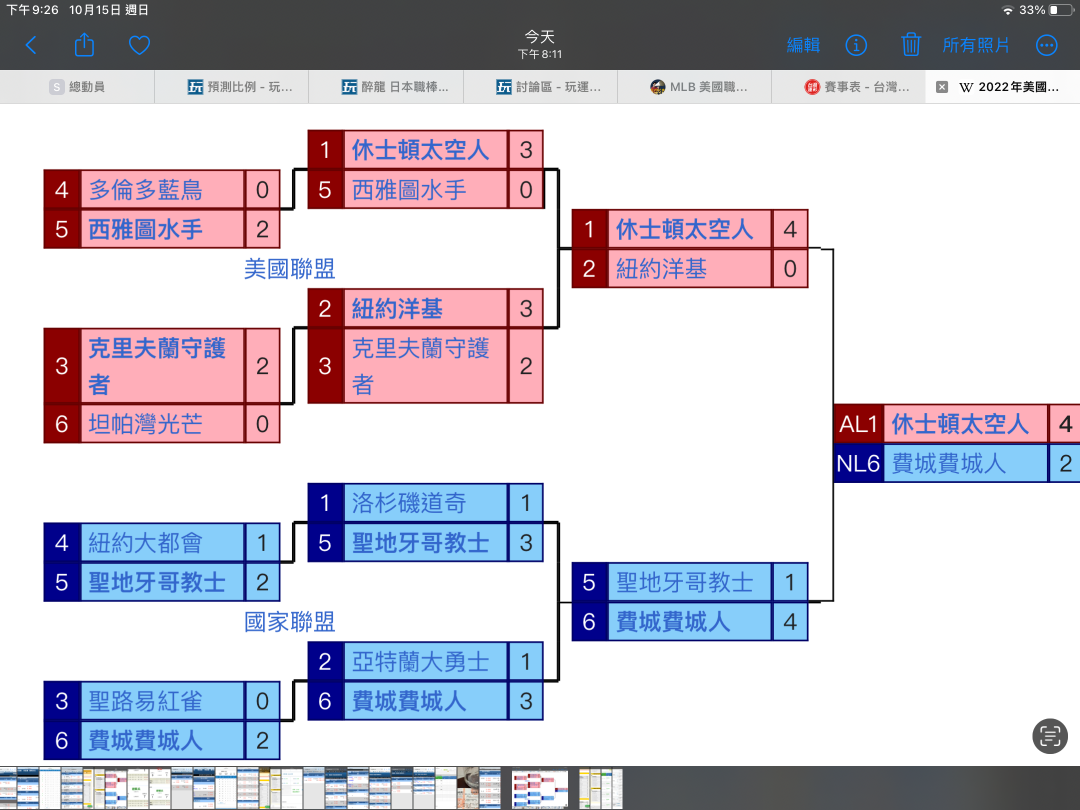Click the 今天 下午 8:11 photo title
1080x810 pixels.
pyautogui.click(x=540, y=45)
